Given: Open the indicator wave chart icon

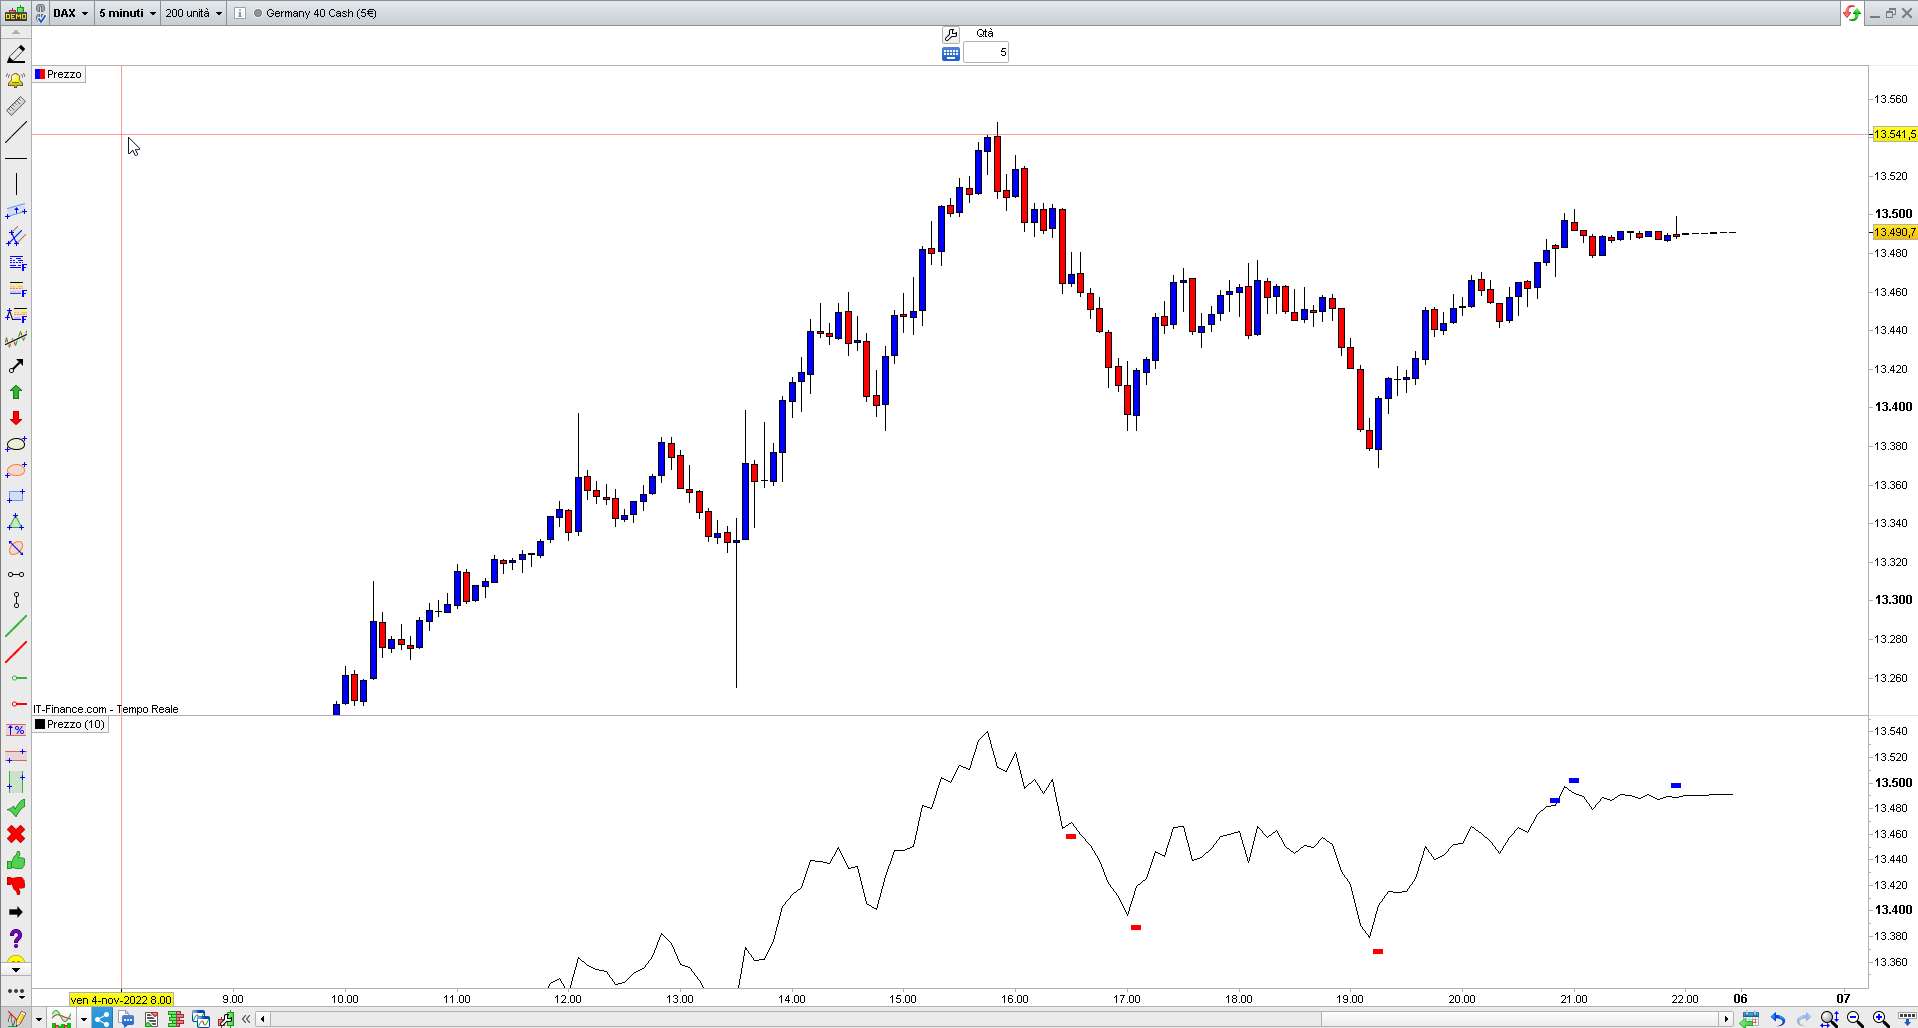Looking at the screenshot, I should tap(62, 1019).
